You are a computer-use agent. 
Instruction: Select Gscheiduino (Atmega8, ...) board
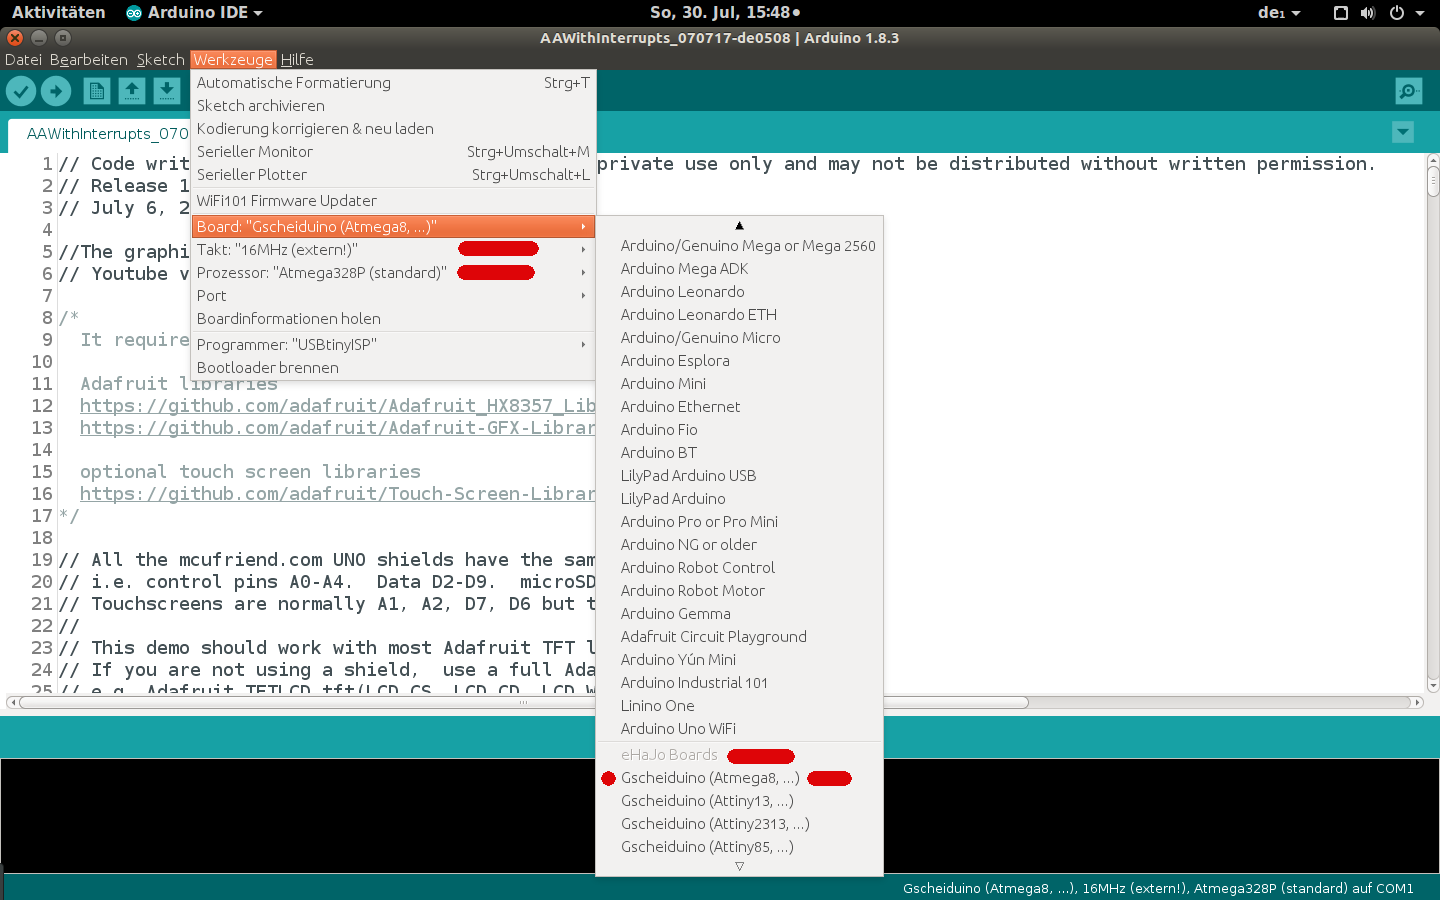point(739,778)
